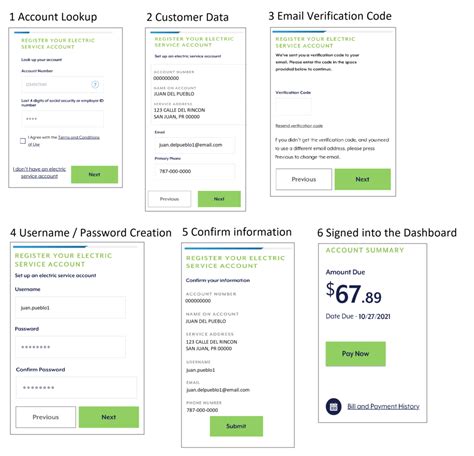This screenshot has height=456, width=474.
Task: Check the Terms and Conditions agreement box
Action: pos(23,141)
